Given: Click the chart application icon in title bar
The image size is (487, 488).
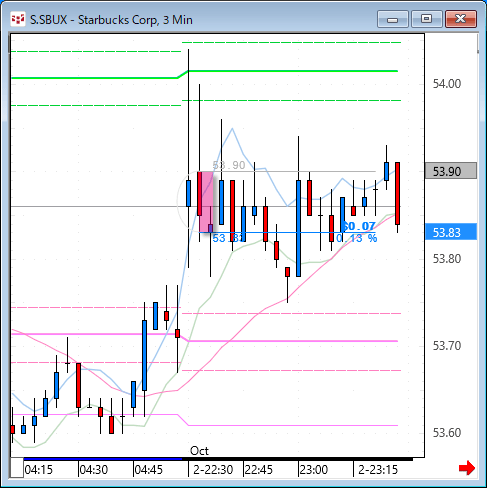Looking at the screenshot, I should tap(18, 20).
